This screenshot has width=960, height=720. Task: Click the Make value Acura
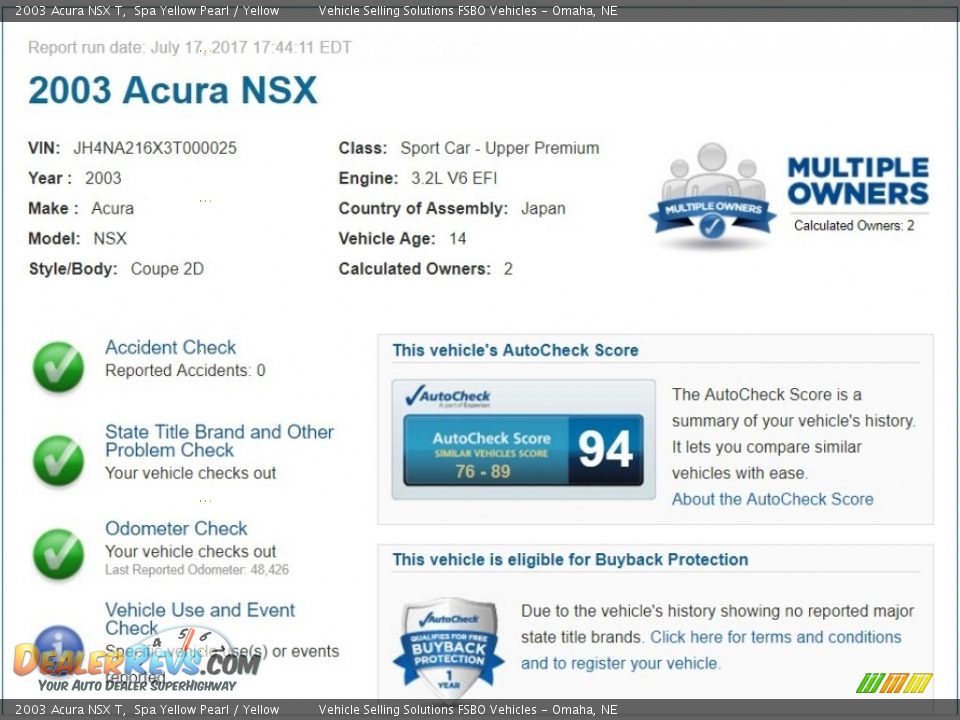pos(113,208)
